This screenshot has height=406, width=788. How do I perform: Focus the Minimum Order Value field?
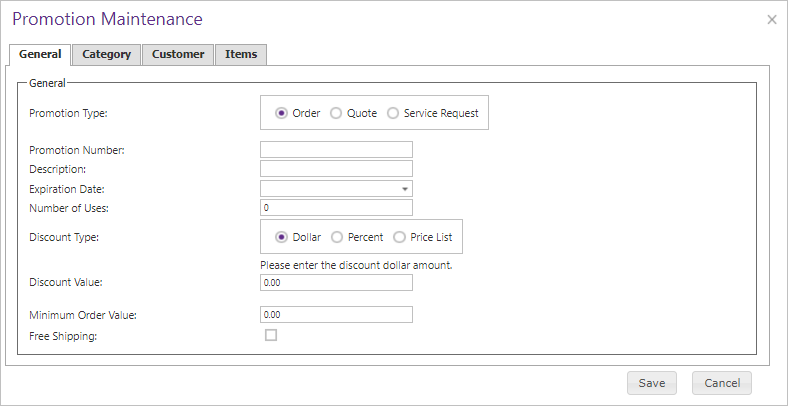[336, 315]
